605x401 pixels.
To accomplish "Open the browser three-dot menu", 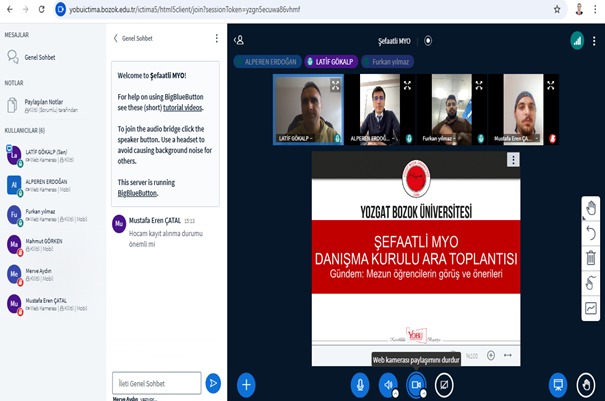I will [x=595, y=9].
